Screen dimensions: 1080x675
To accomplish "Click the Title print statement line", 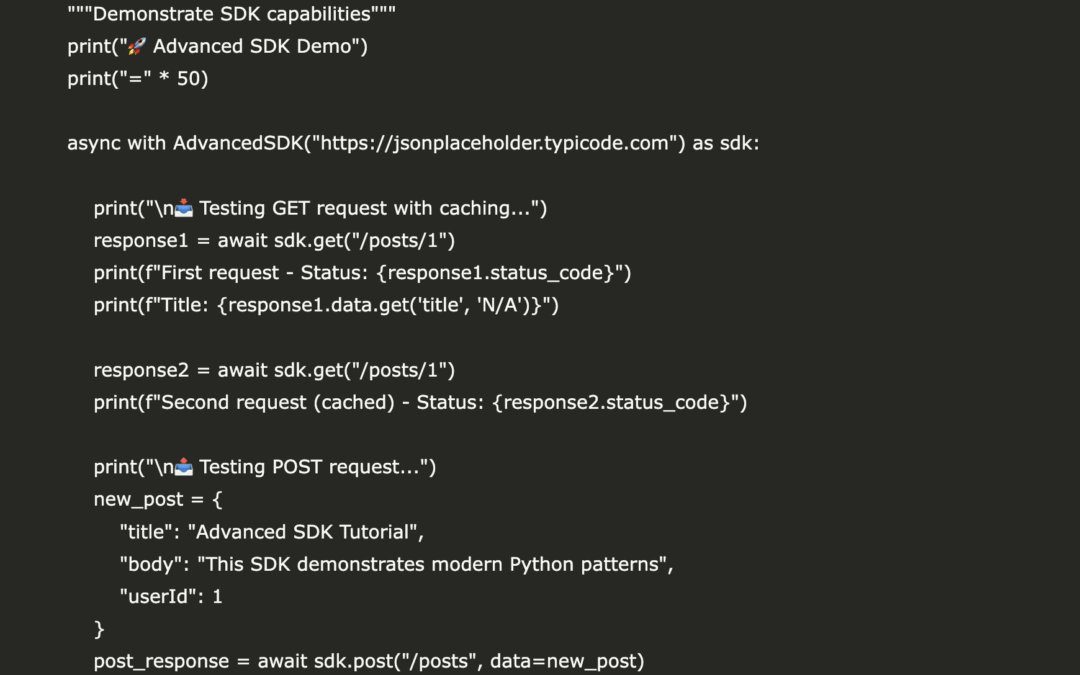I will pyautogui.click(x=326, y=305).
